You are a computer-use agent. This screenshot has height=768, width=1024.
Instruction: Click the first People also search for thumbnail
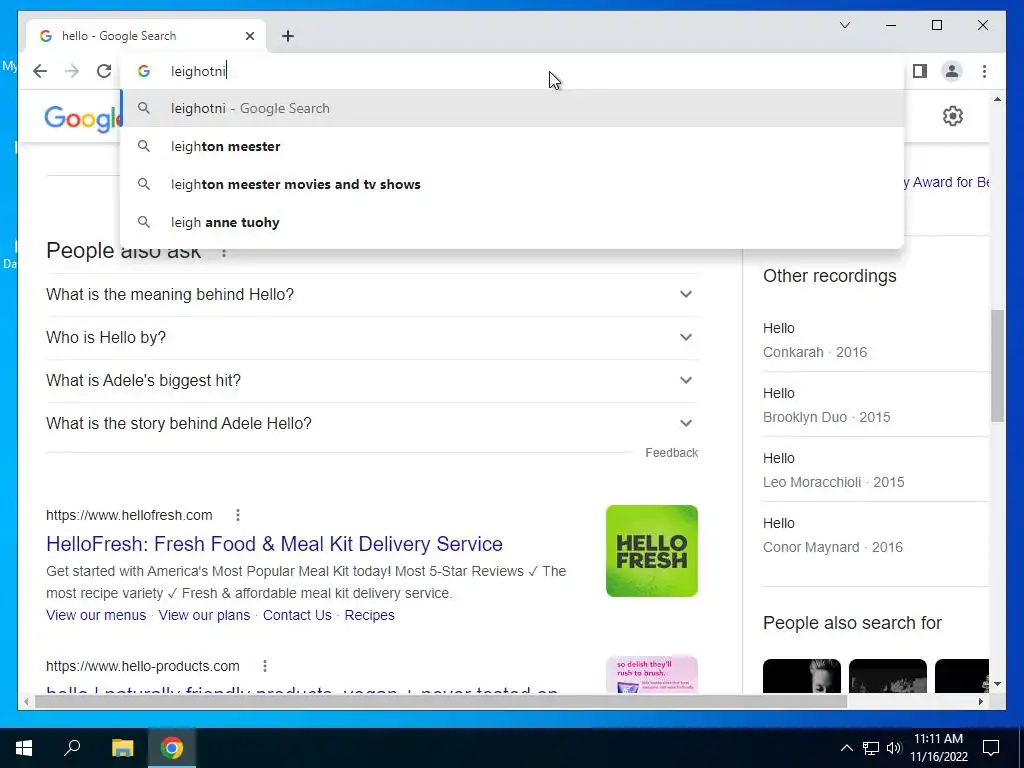coord(802,676)
